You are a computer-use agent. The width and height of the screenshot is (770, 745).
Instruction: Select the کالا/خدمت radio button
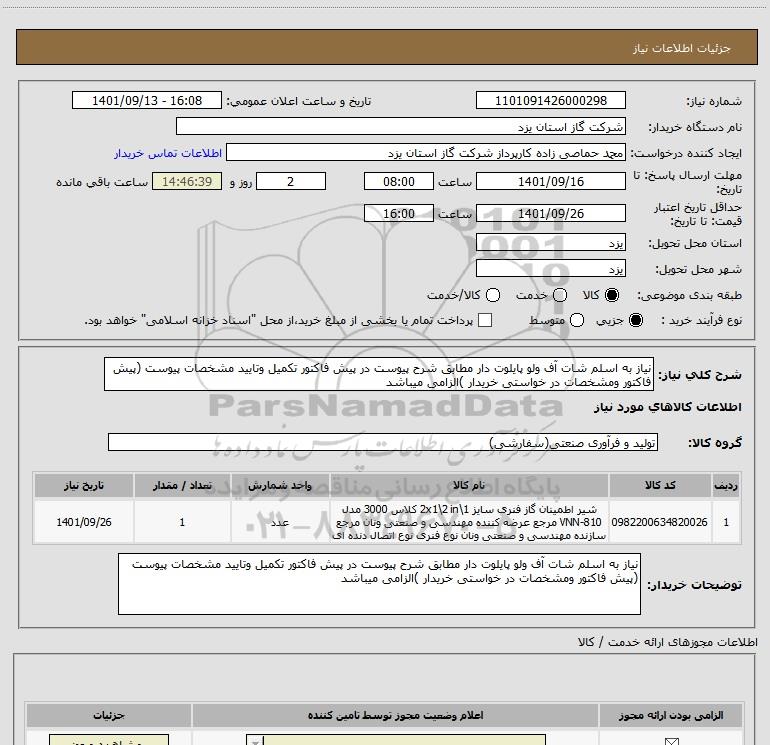point(493,295)
